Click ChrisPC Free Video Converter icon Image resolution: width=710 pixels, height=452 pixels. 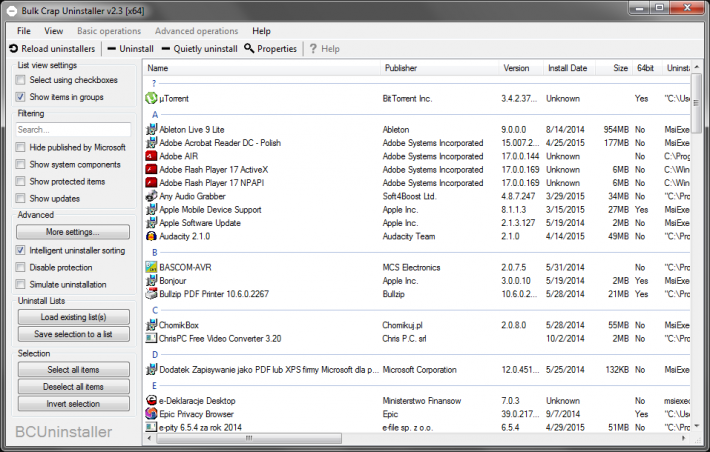click(x=151, y=338)
